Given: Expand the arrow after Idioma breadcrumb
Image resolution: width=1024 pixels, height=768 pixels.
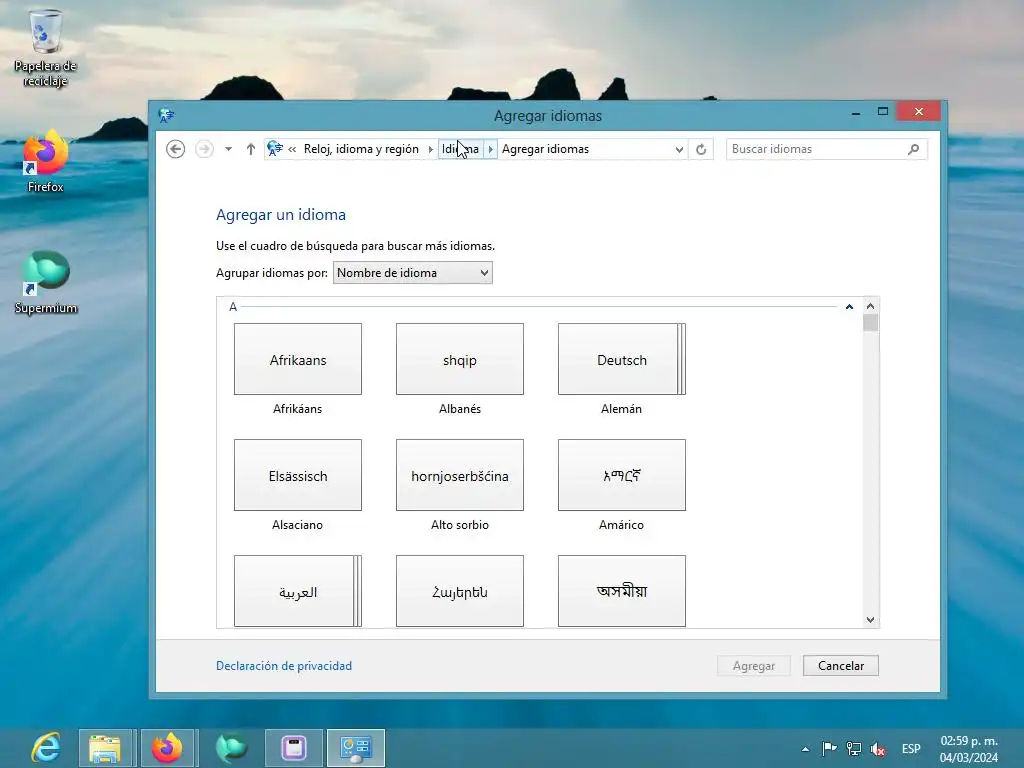Looking at the screenshot, I should [490, 150].
